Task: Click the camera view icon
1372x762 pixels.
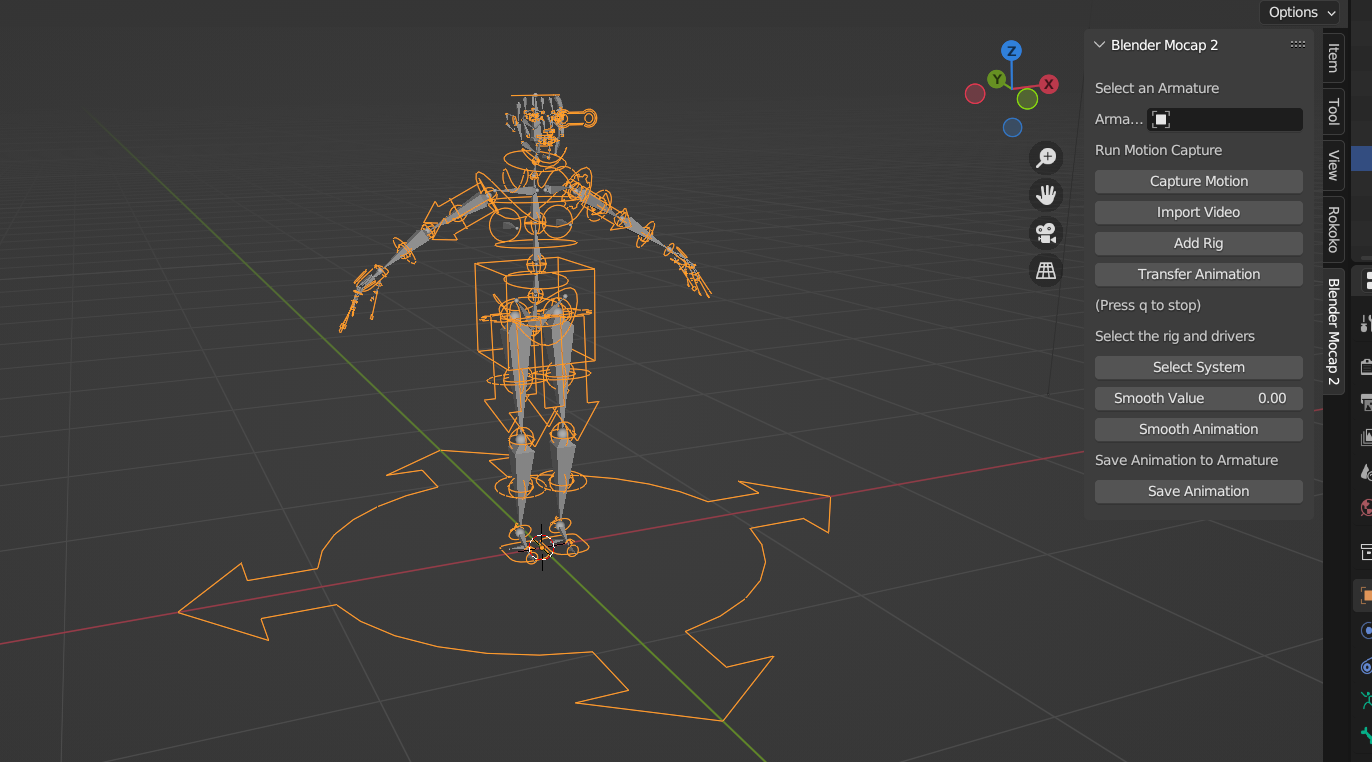Action: [x=1045, y=233]
